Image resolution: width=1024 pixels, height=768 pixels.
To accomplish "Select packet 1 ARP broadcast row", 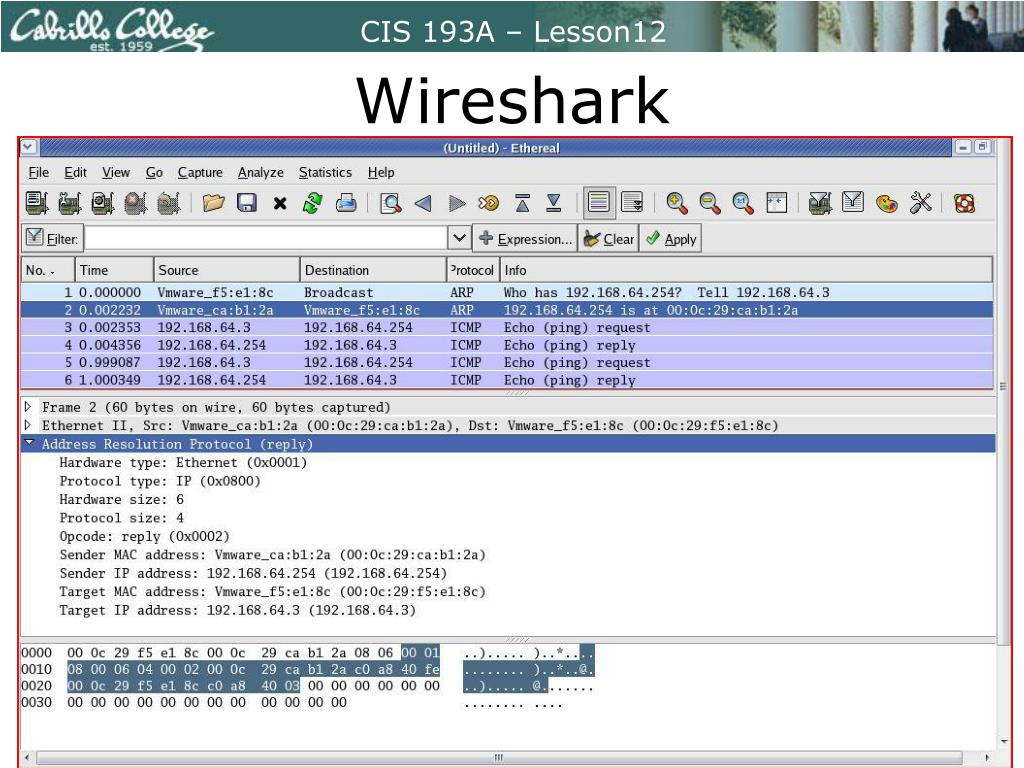I will tap(507, 293).
